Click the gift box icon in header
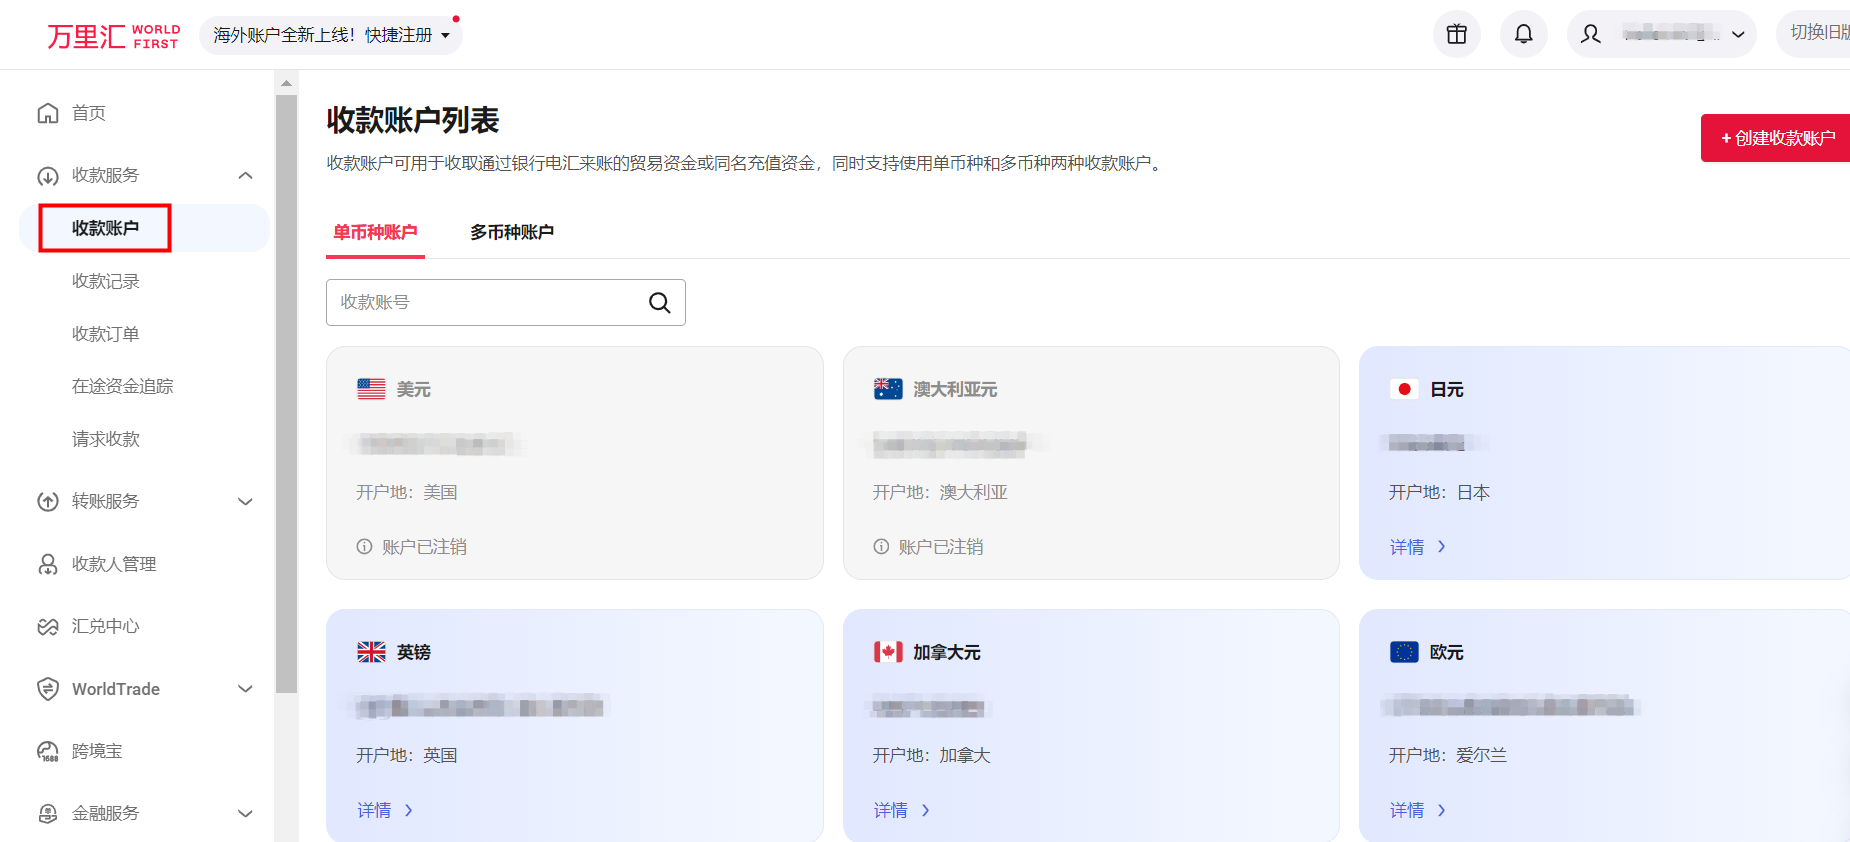The width and height of the screenshot is (1850, 842). point(1456,34)
